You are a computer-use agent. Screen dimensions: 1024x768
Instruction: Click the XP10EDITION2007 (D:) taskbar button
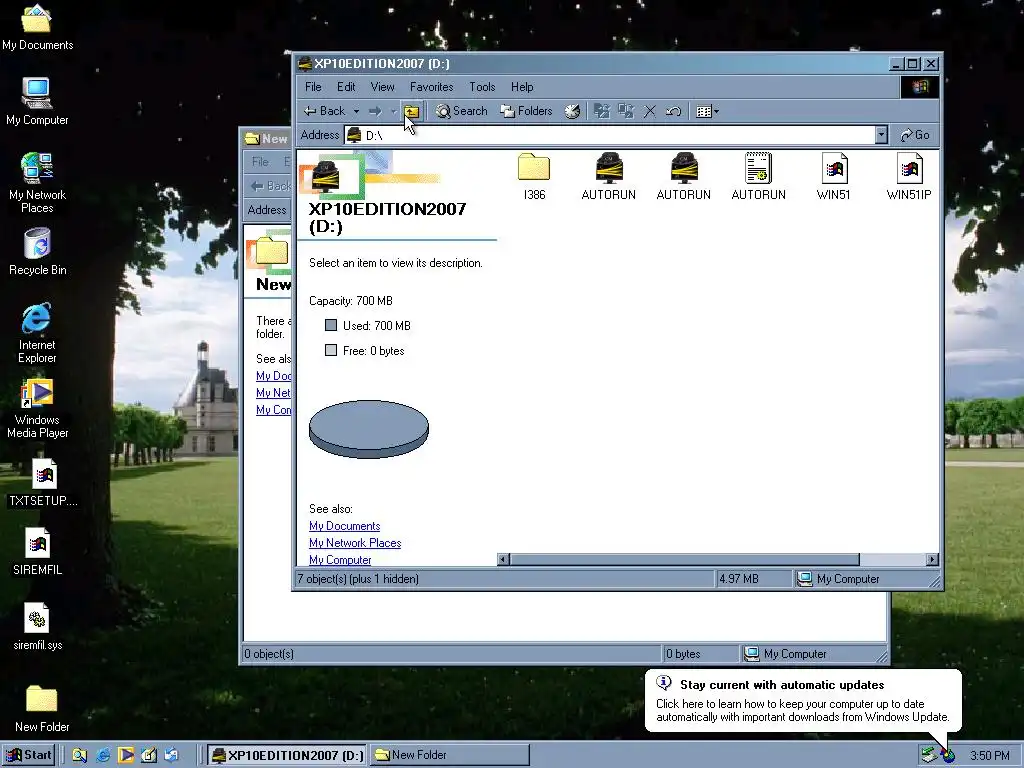287,755
